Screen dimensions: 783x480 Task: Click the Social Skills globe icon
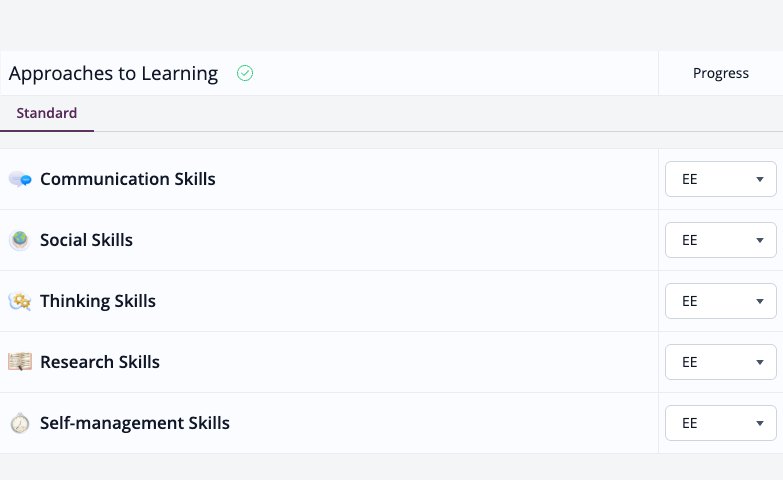(20, 240)
